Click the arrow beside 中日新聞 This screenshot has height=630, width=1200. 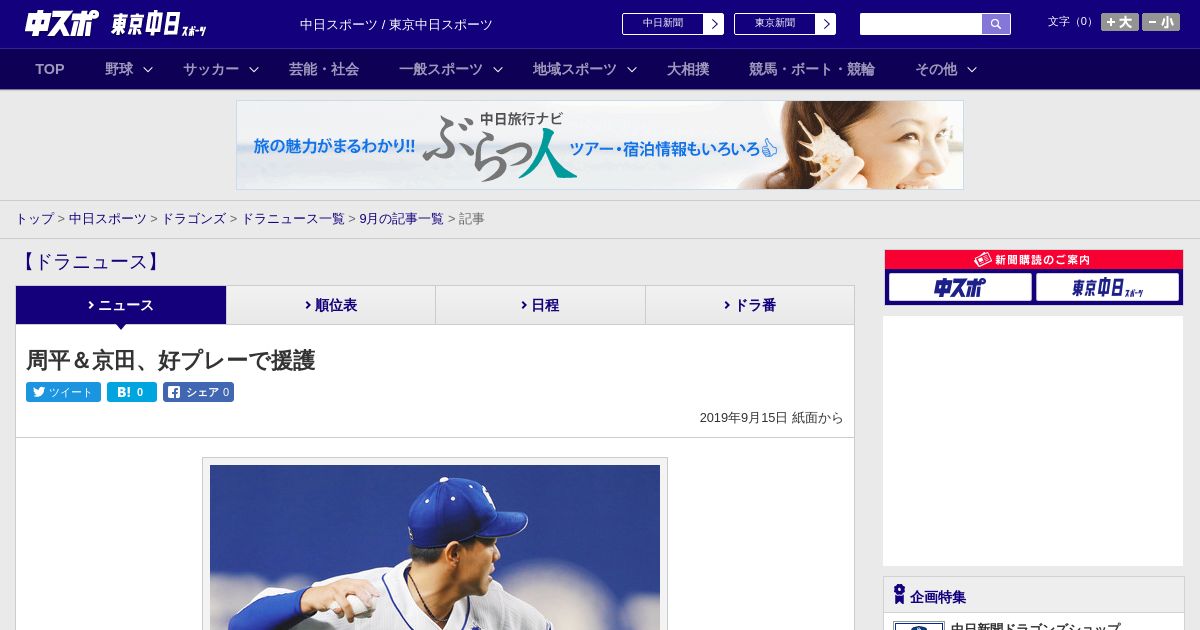coord(713,24)
